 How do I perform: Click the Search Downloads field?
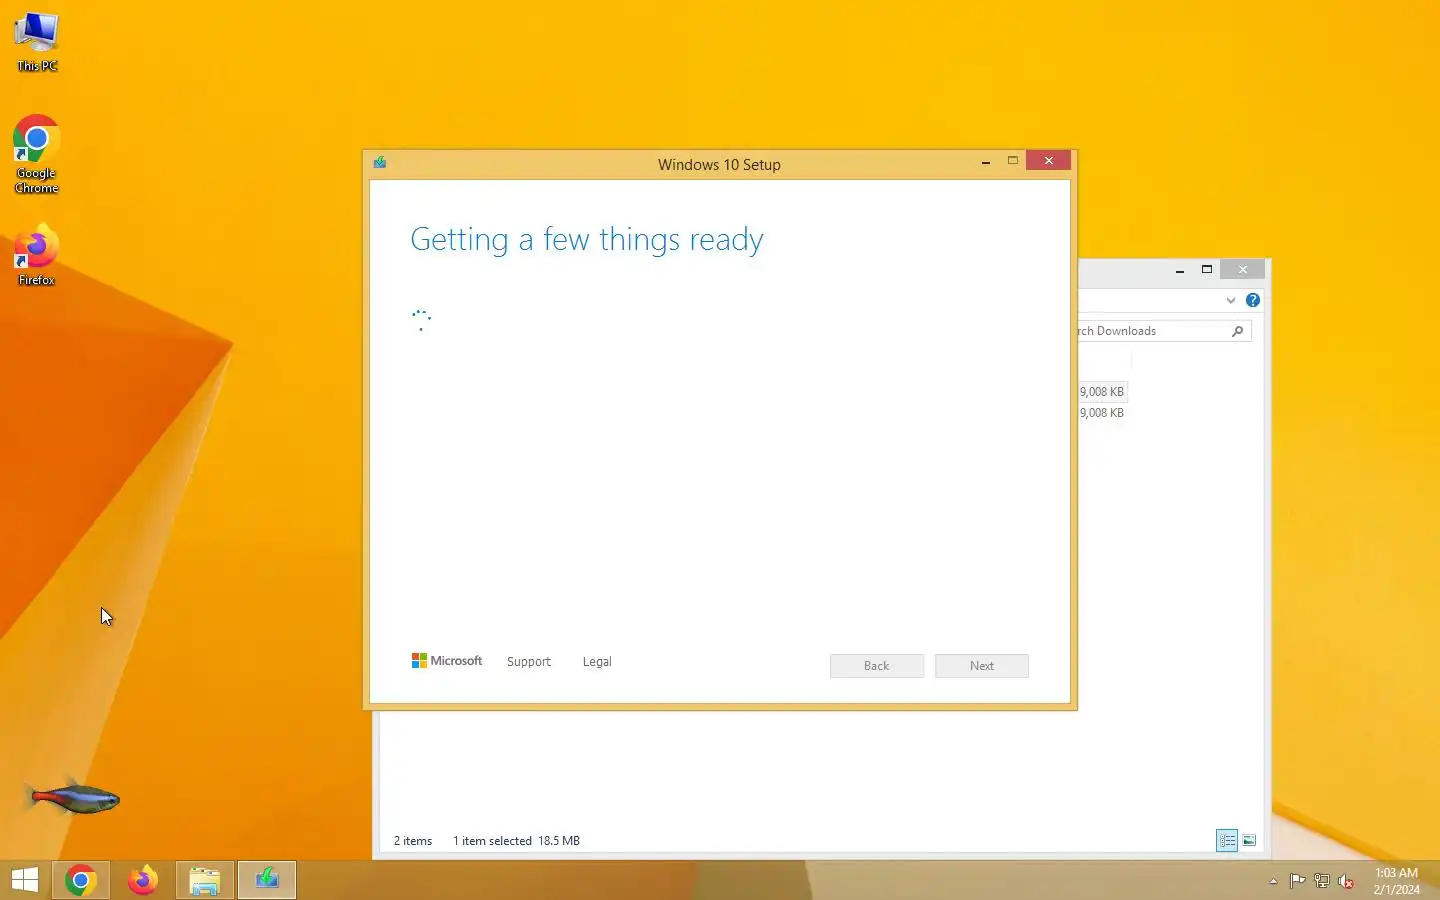1164,331
